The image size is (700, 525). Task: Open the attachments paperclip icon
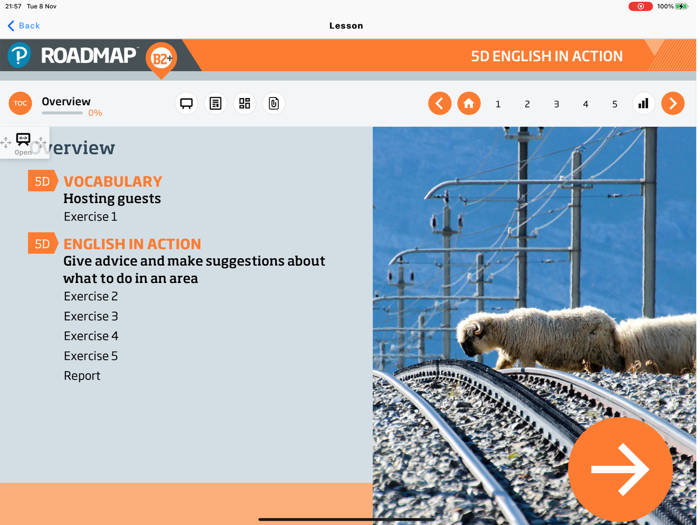(274, 104)
